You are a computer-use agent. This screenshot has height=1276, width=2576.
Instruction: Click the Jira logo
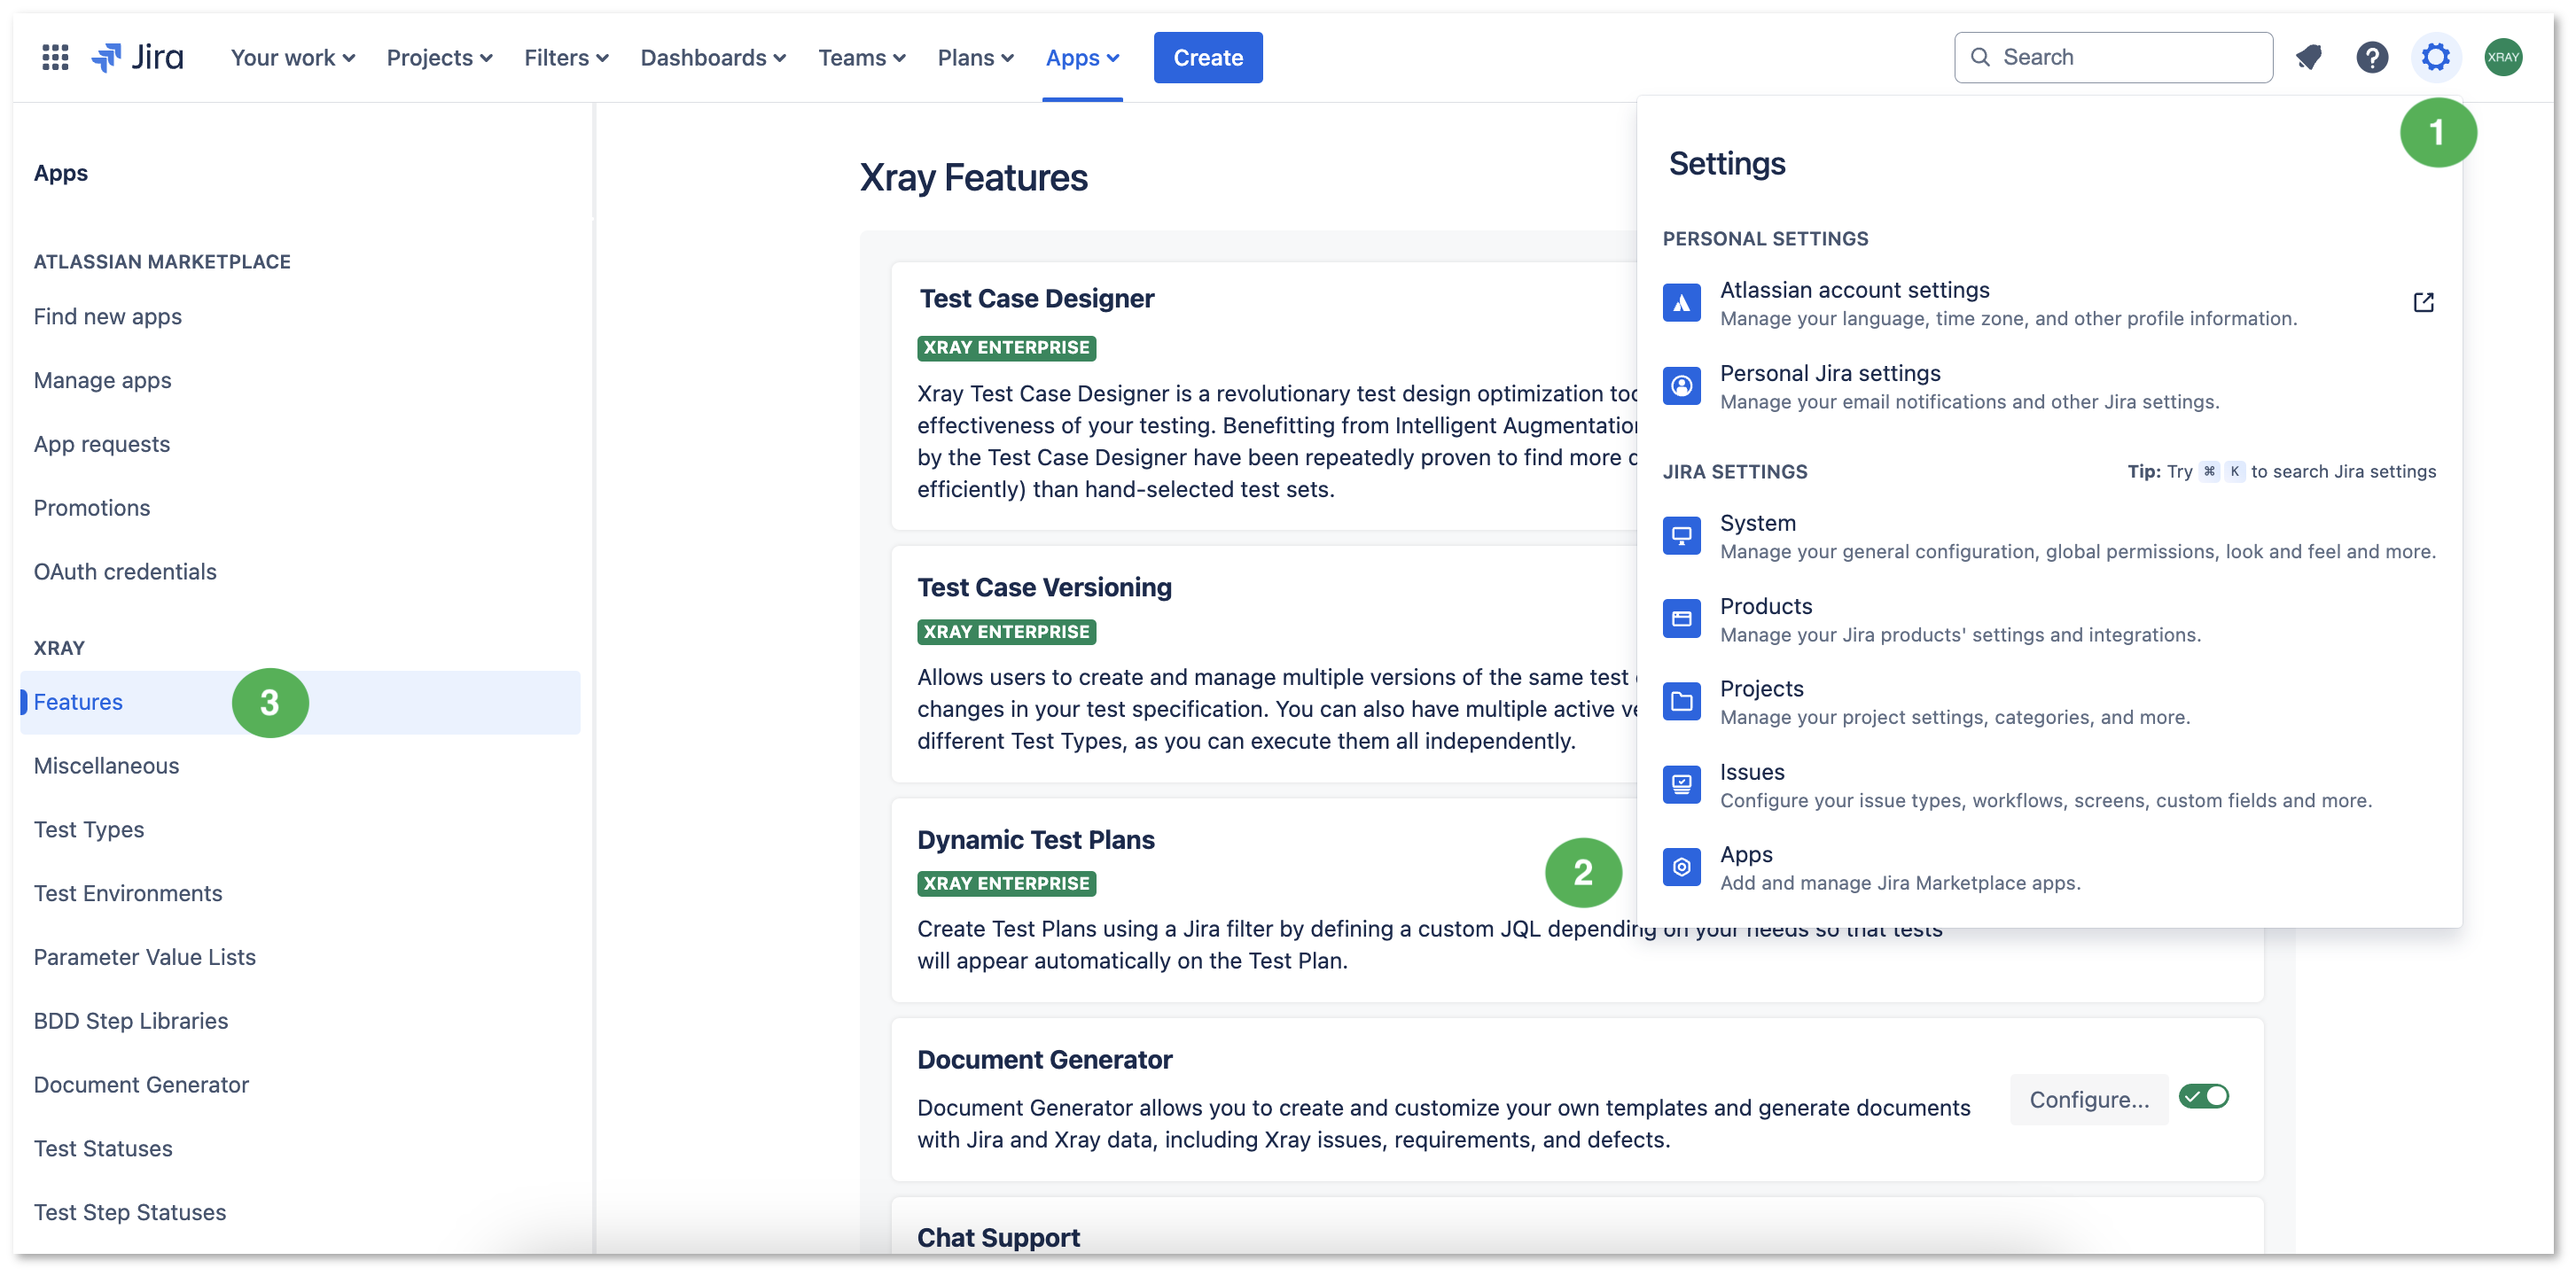click(x=137, y=57)
